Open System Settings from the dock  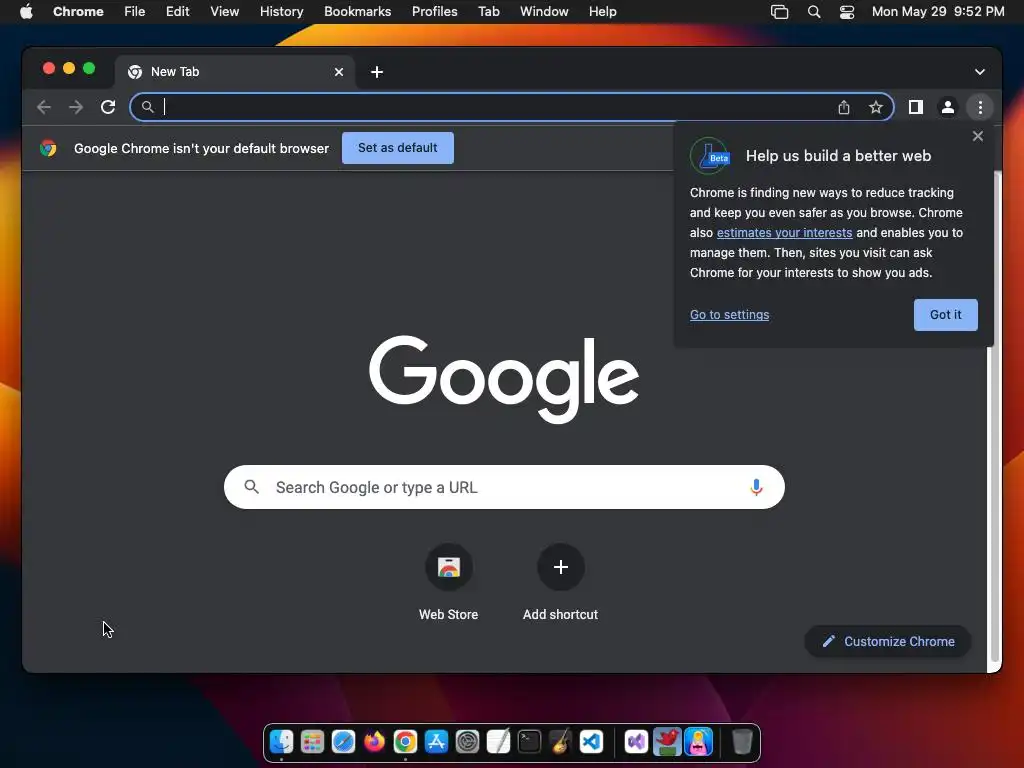point(468,742)
